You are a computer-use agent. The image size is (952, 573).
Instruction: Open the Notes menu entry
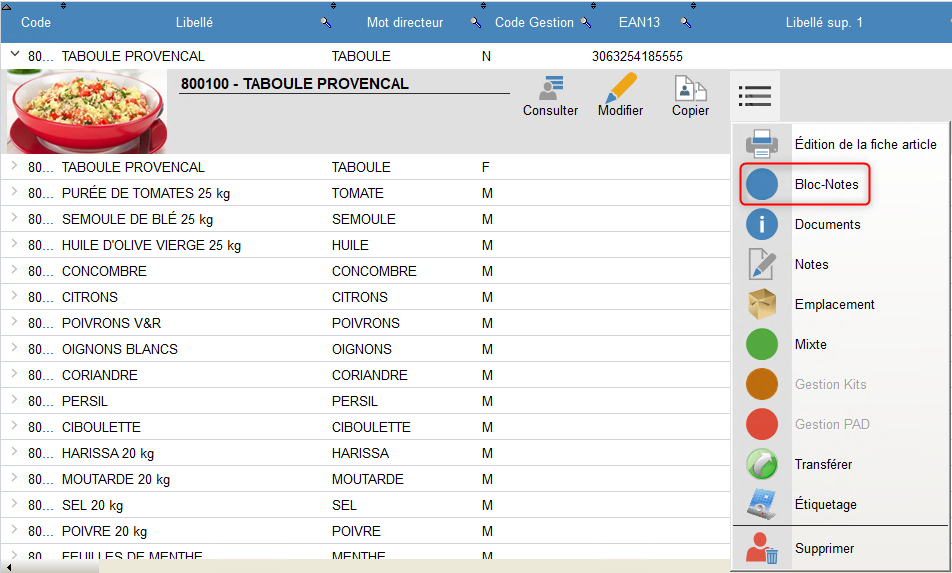[811, 264]
